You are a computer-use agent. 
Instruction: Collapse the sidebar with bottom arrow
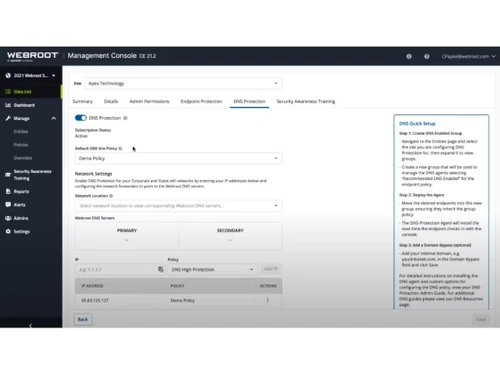31,325
